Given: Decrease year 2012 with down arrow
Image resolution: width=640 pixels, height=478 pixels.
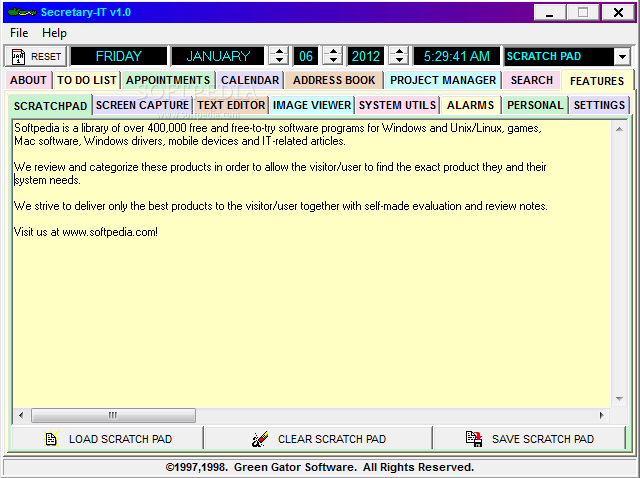Looking at the screenshot, I should (x=399, y=60).
